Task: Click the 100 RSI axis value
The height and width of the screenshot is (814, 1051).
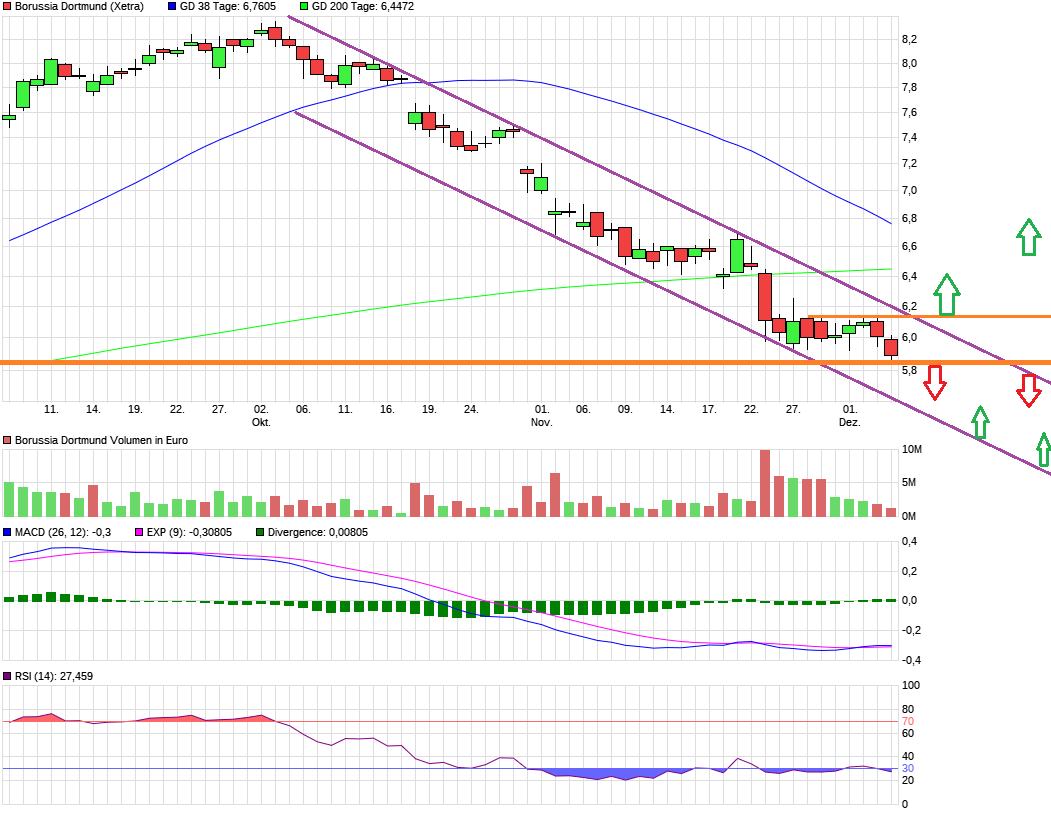Action: (x=911, y=685)
